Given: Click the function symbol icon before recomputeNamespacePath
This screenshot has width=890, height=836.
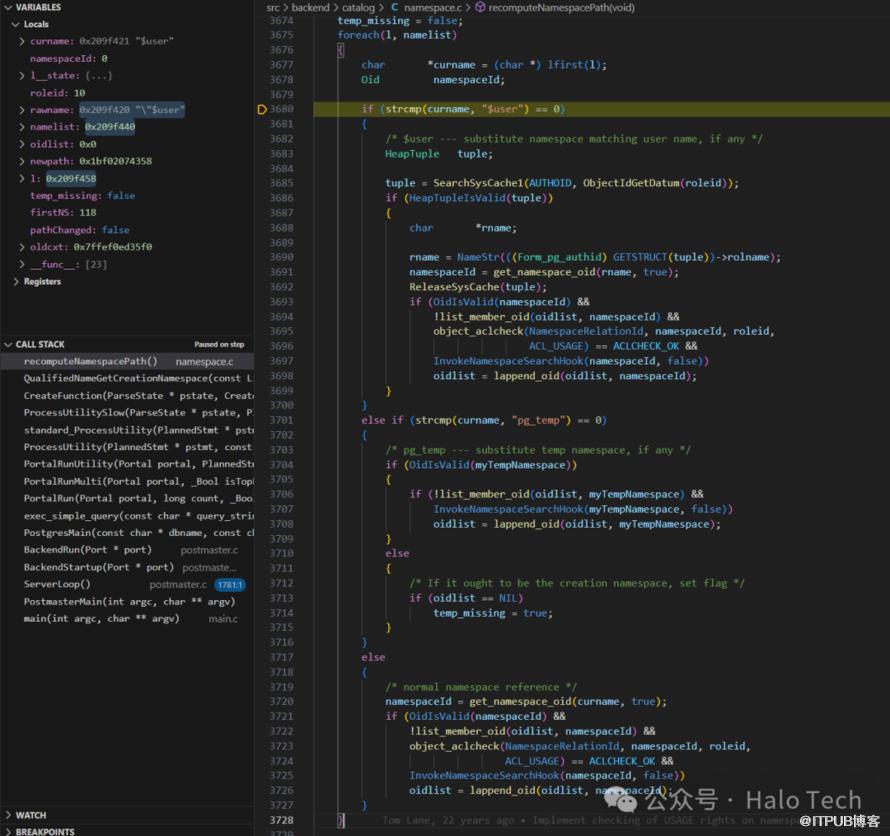Looking at the screenshot, I should (x=480, y=7).
